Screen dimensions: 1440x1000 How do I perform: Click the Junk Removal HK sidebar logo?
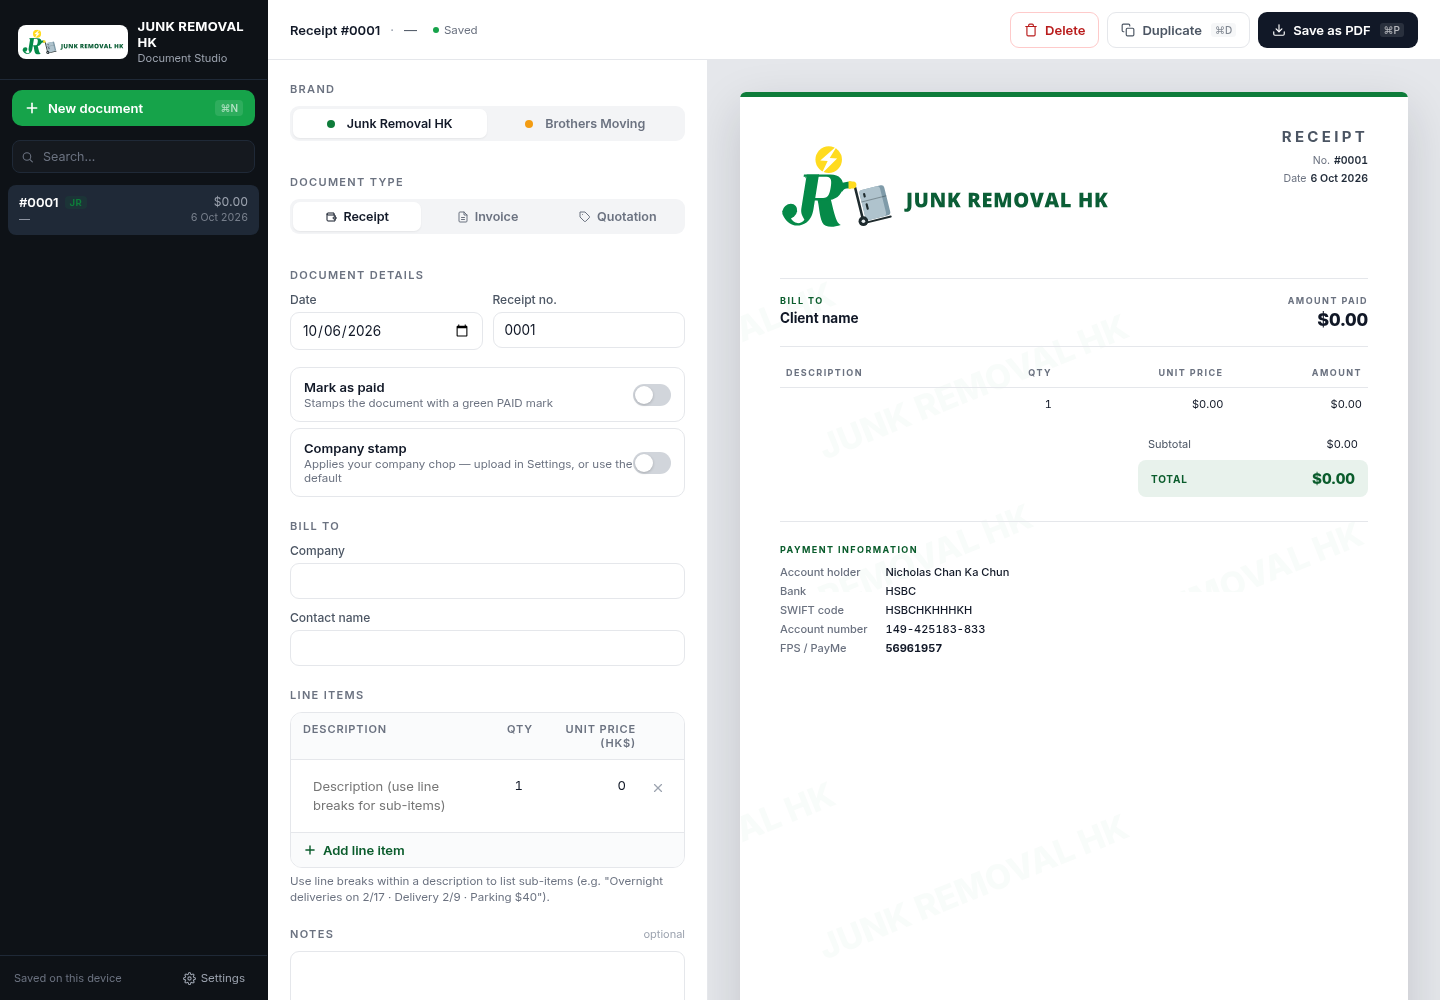point(73,42)
